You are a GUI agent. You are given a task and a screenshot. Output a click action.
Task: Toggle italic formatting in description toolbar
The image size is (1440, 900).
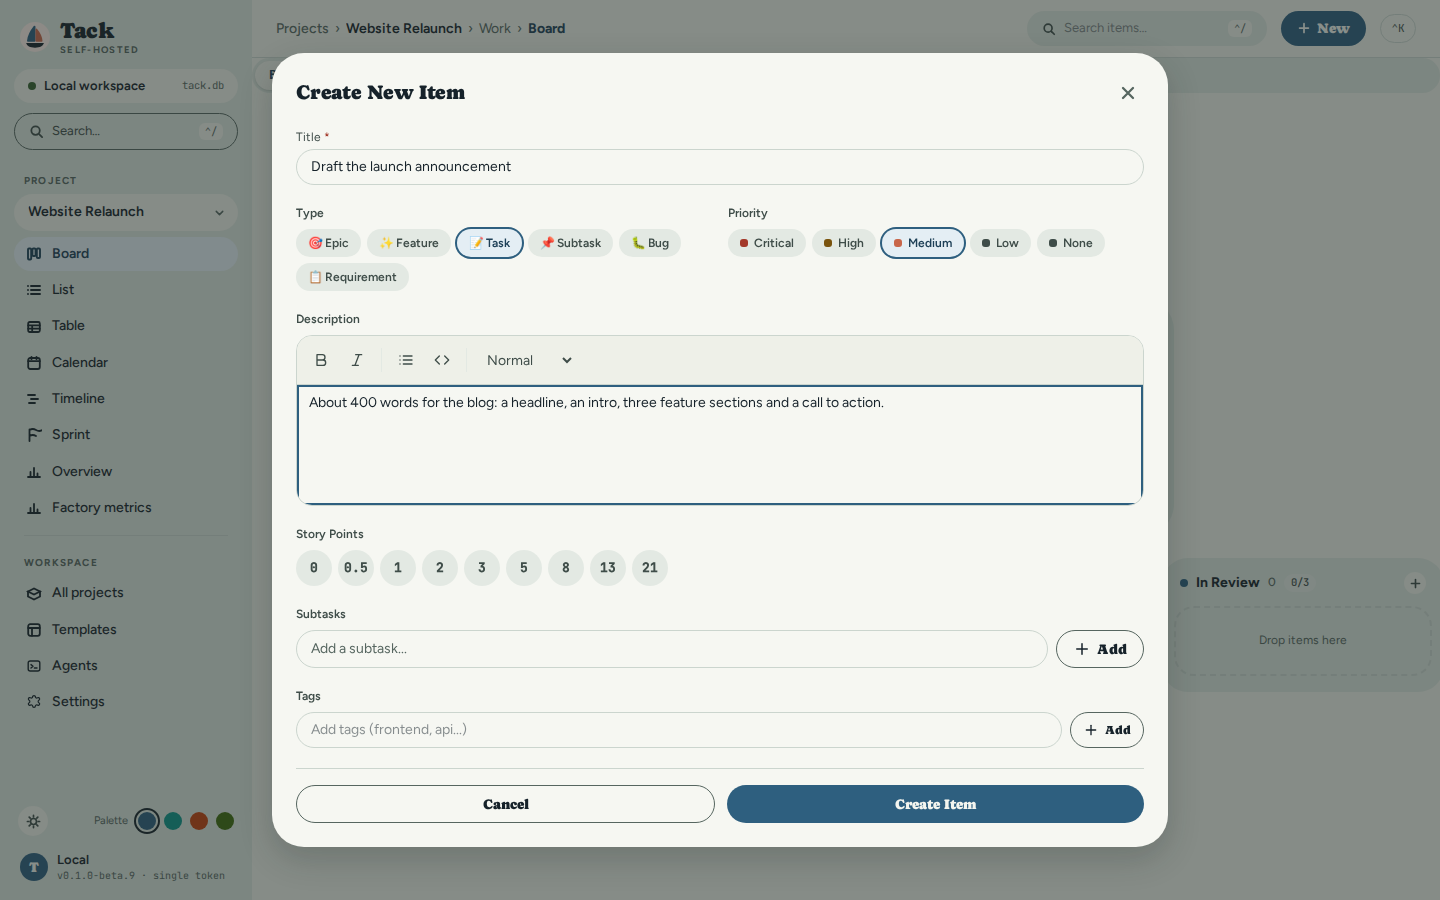357,360
